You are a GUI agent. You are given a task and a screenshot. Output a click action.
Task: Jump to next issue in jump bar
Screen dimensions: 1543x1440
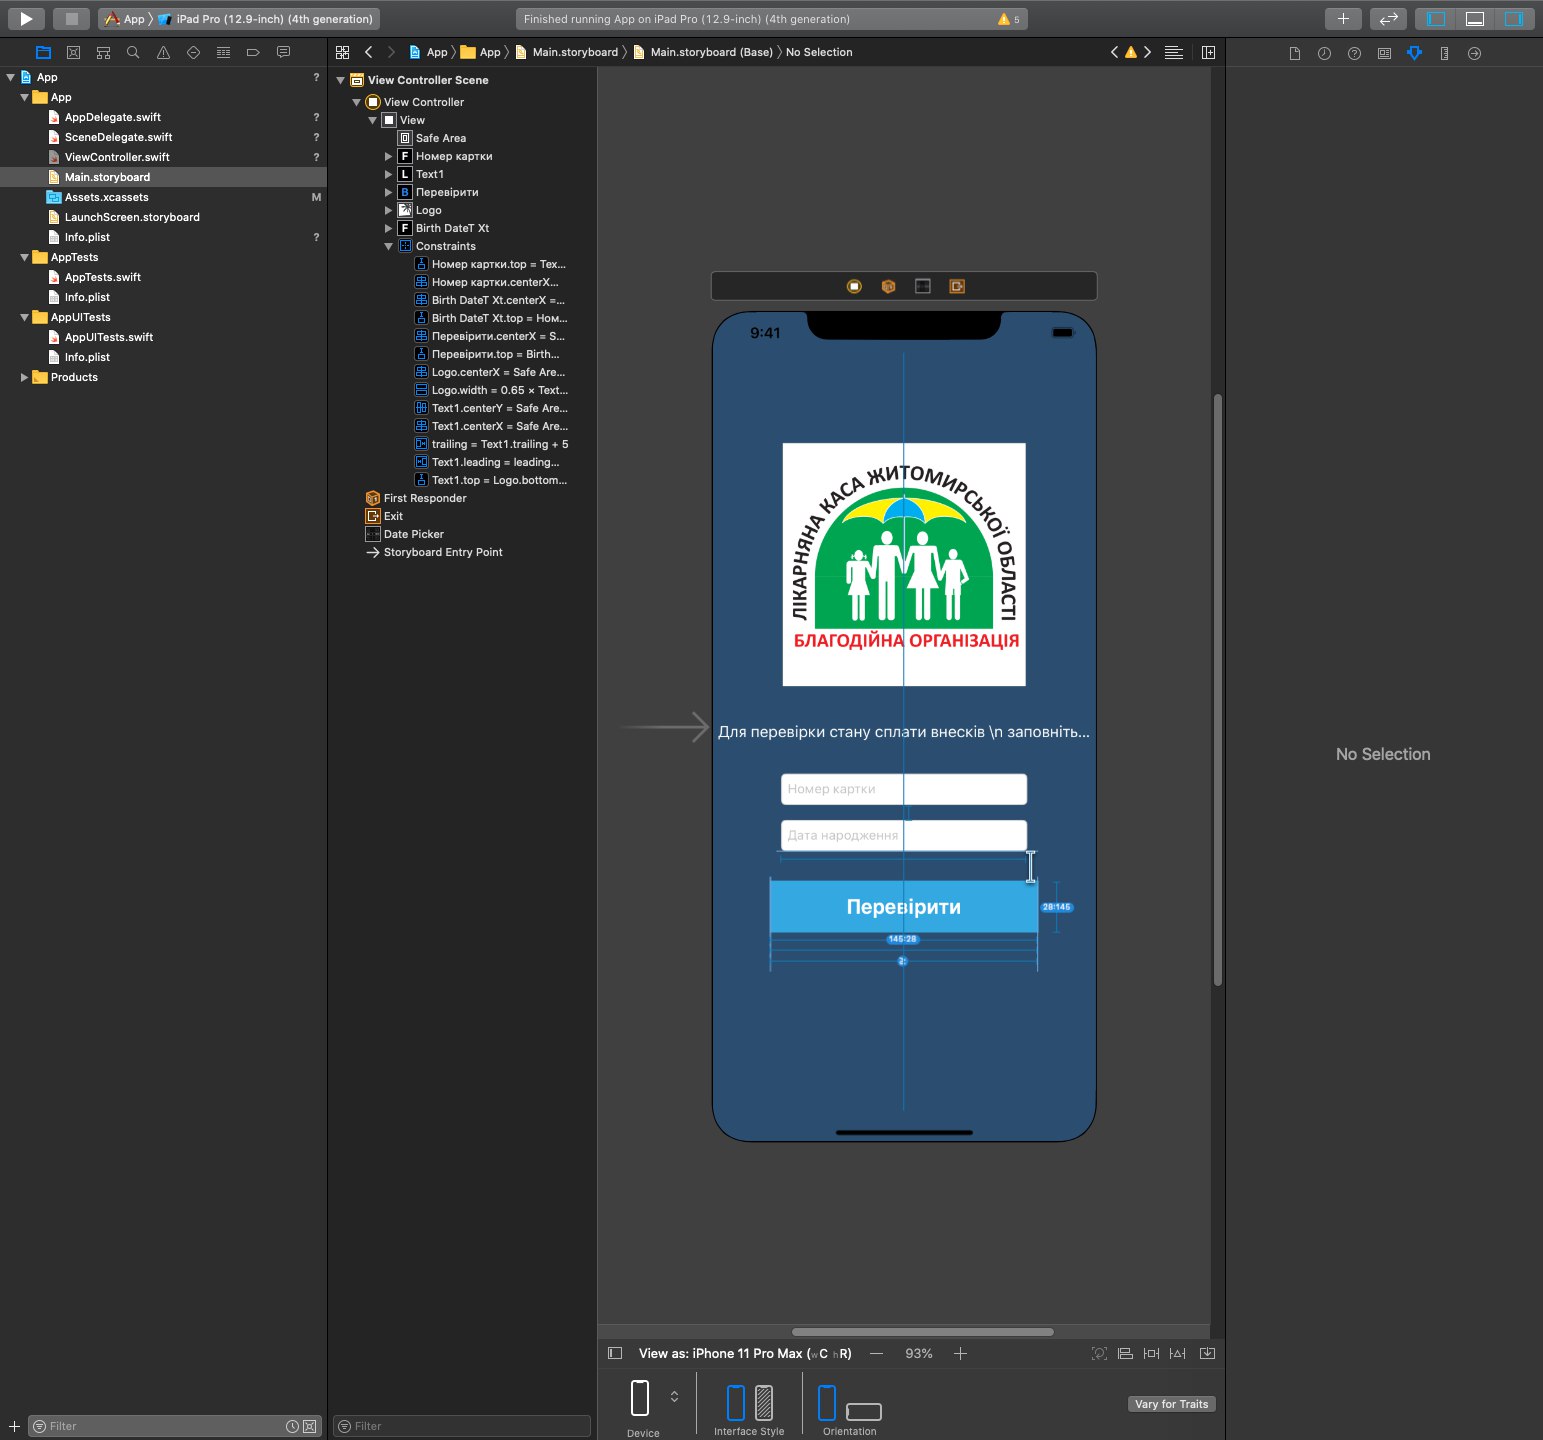(x=1147, y=52)
